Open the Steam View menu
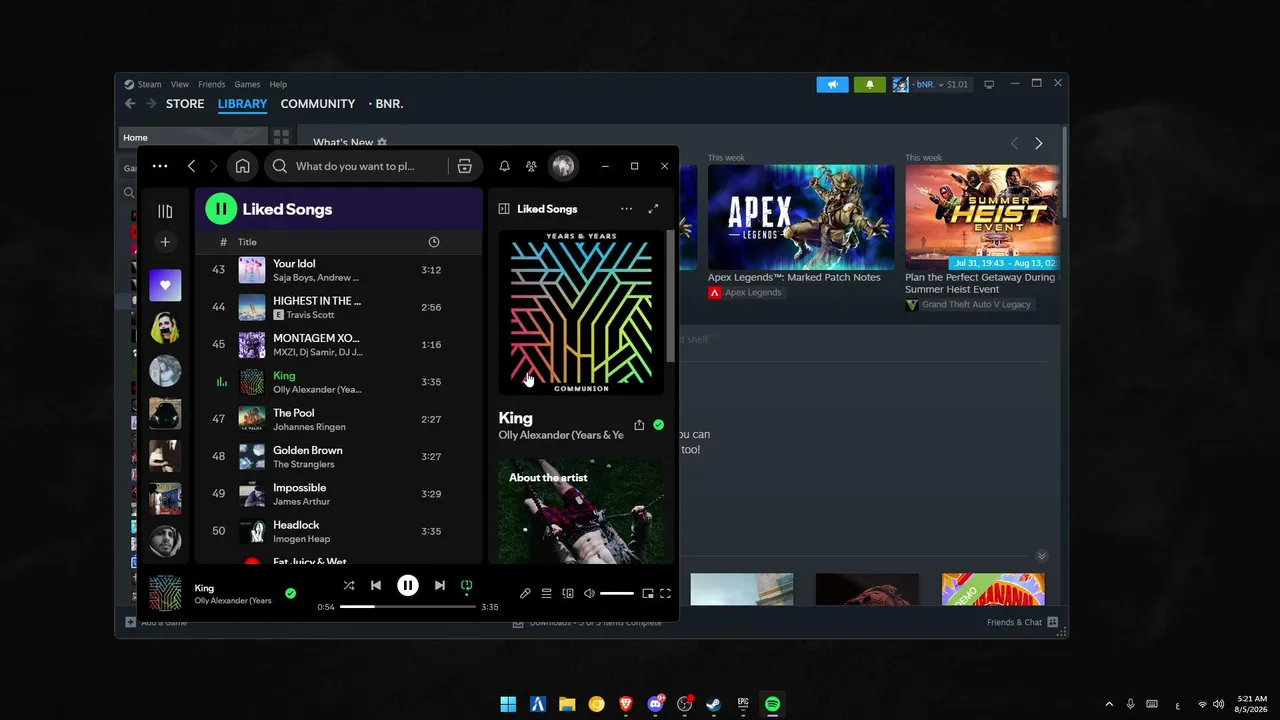Viewport: 1280px width, 720px height. coord(180,84)
